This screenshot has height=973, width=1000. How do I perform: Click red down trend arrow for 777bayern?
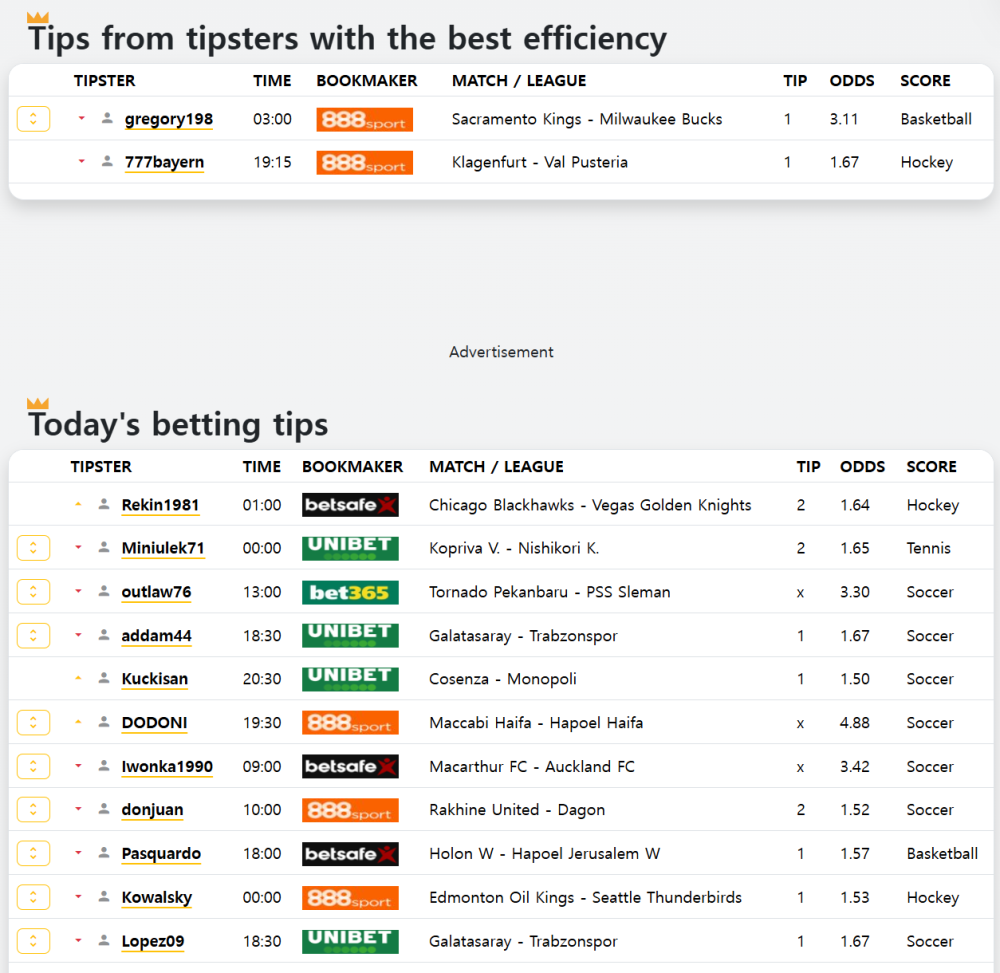[x=81, y=161]
